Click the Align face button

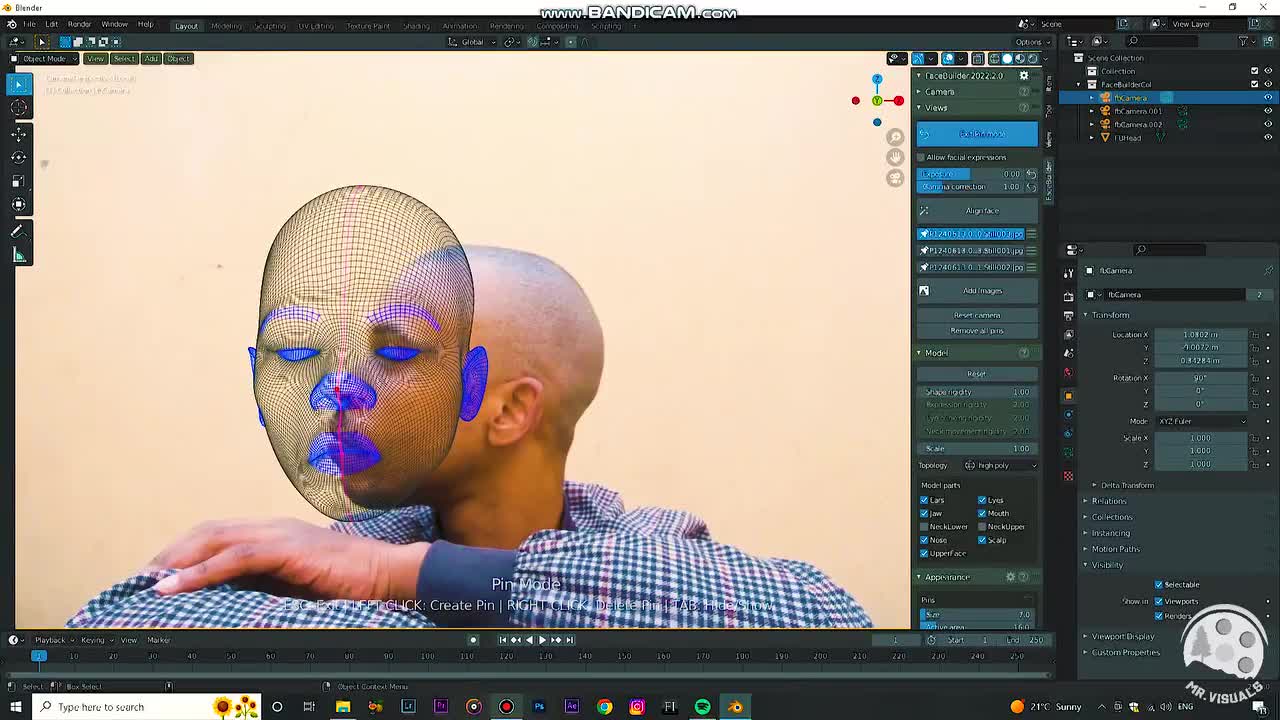(982, 211)
